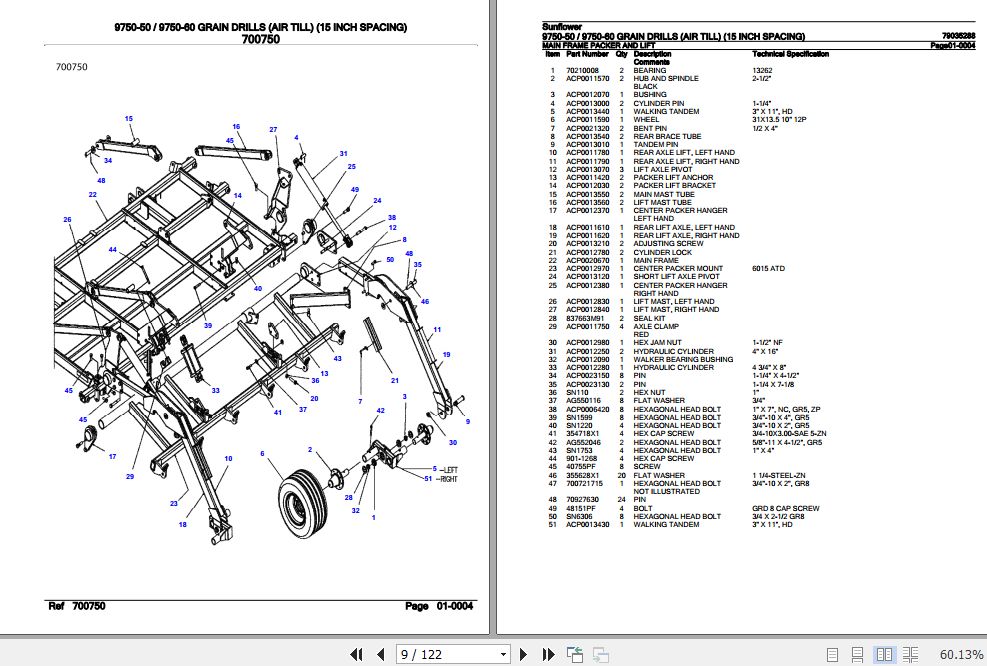Click the Part Number column header
This screenshot has width=987, height=666.
point(587,54)
